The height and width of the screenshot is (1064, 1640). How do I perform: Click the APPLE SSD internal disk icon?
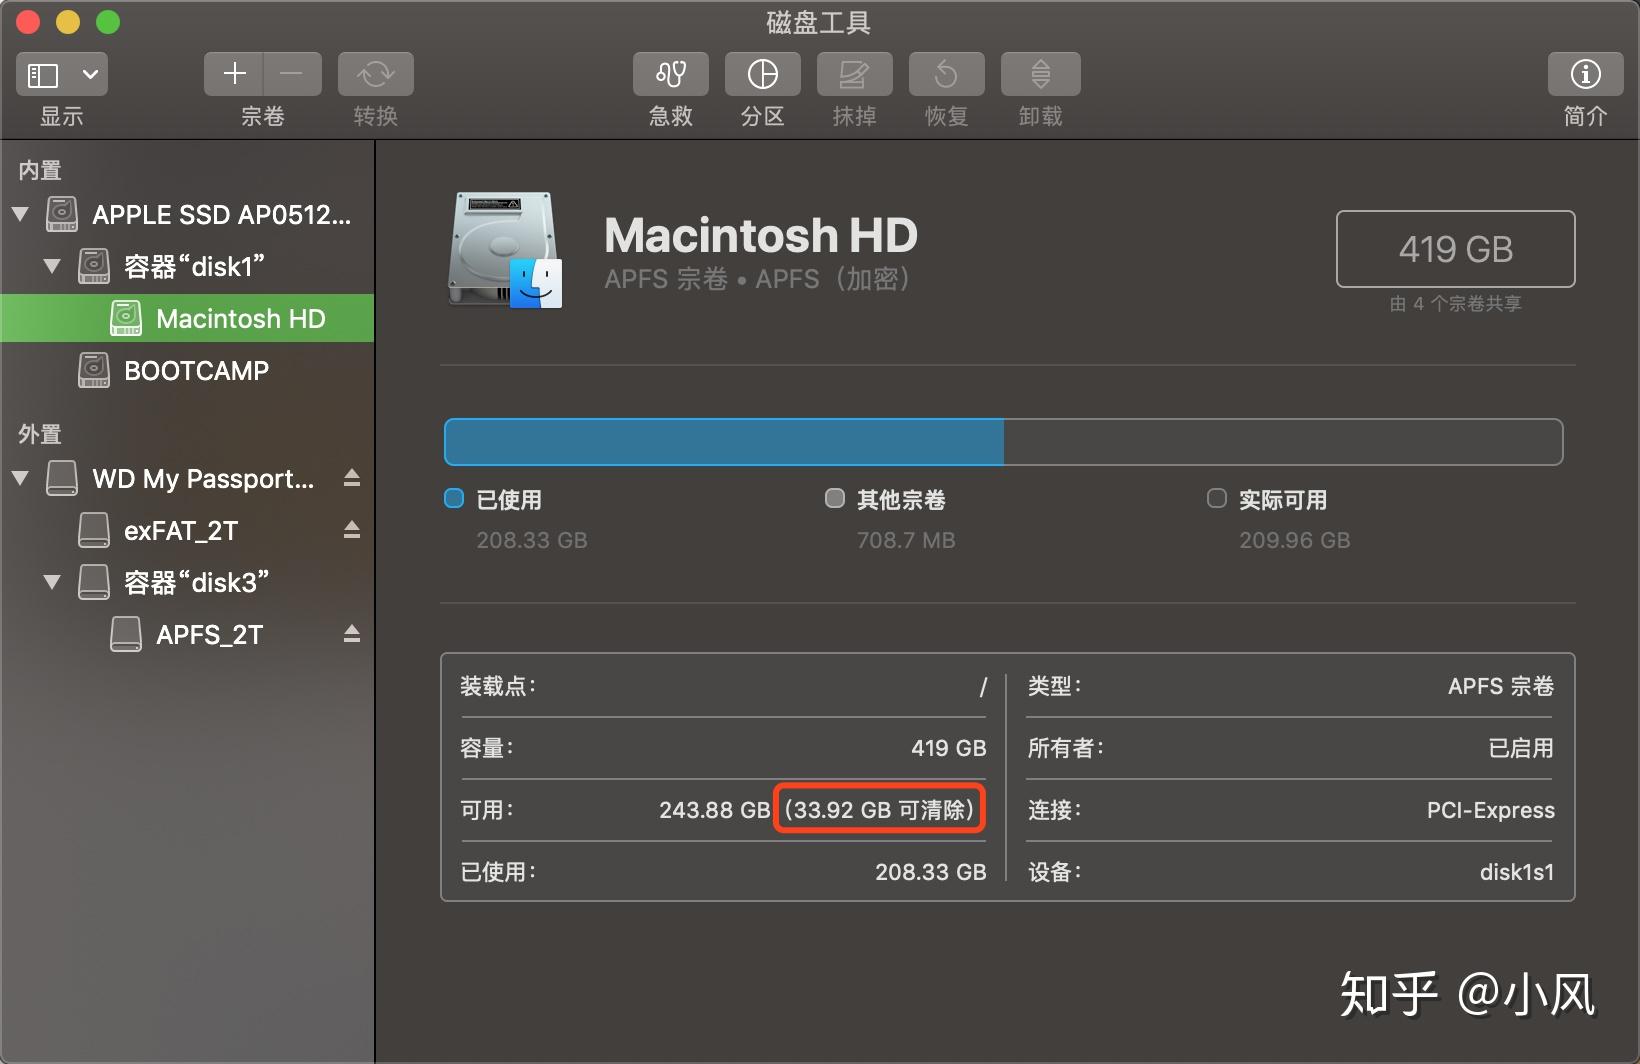click(62, 214)
